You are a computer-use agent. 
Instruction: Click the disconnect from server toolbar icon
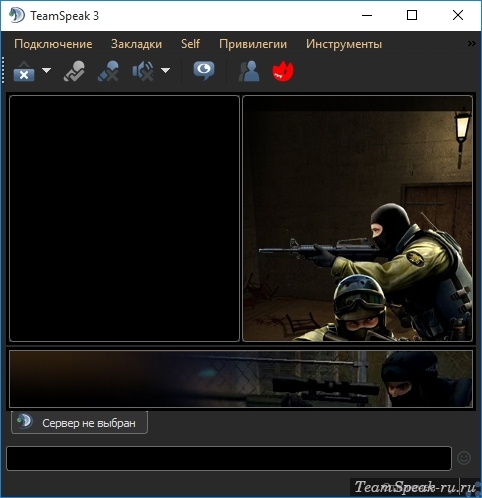[24, 71]
